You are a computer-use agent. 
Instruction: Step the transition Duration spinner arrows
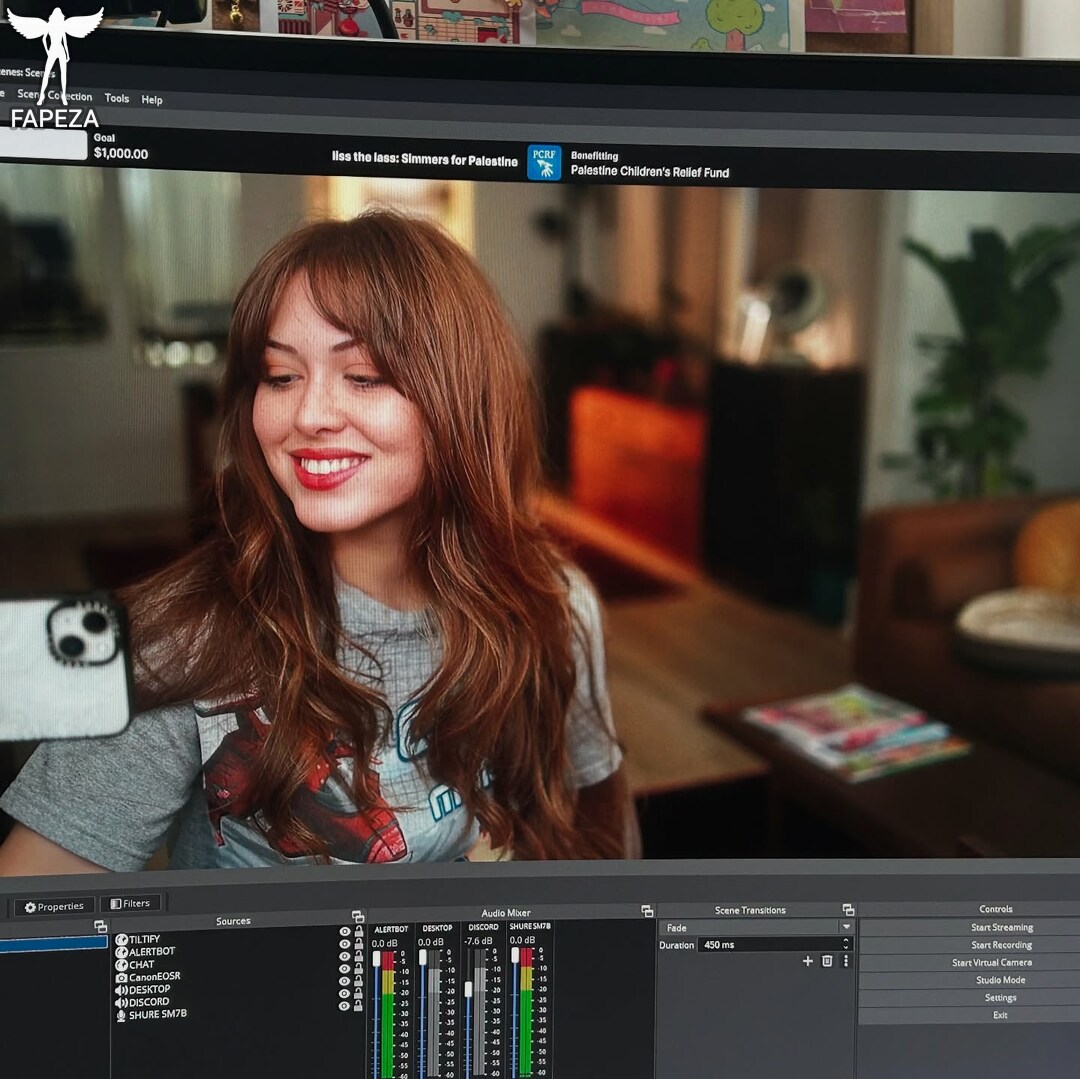[x=846, y=944]
